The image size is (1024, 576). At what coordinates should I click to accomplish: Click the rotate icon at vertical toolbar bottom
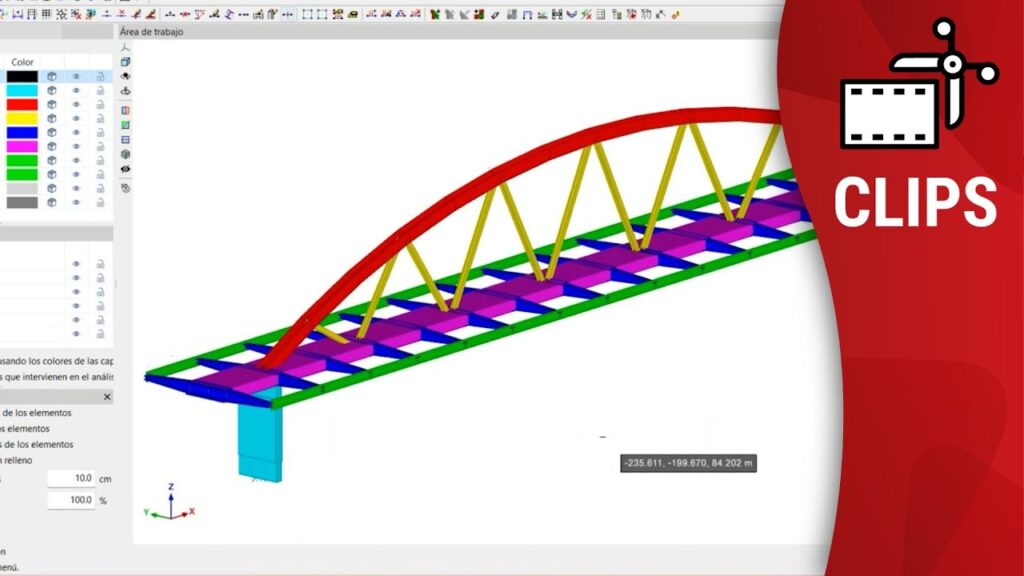point(125,187)
